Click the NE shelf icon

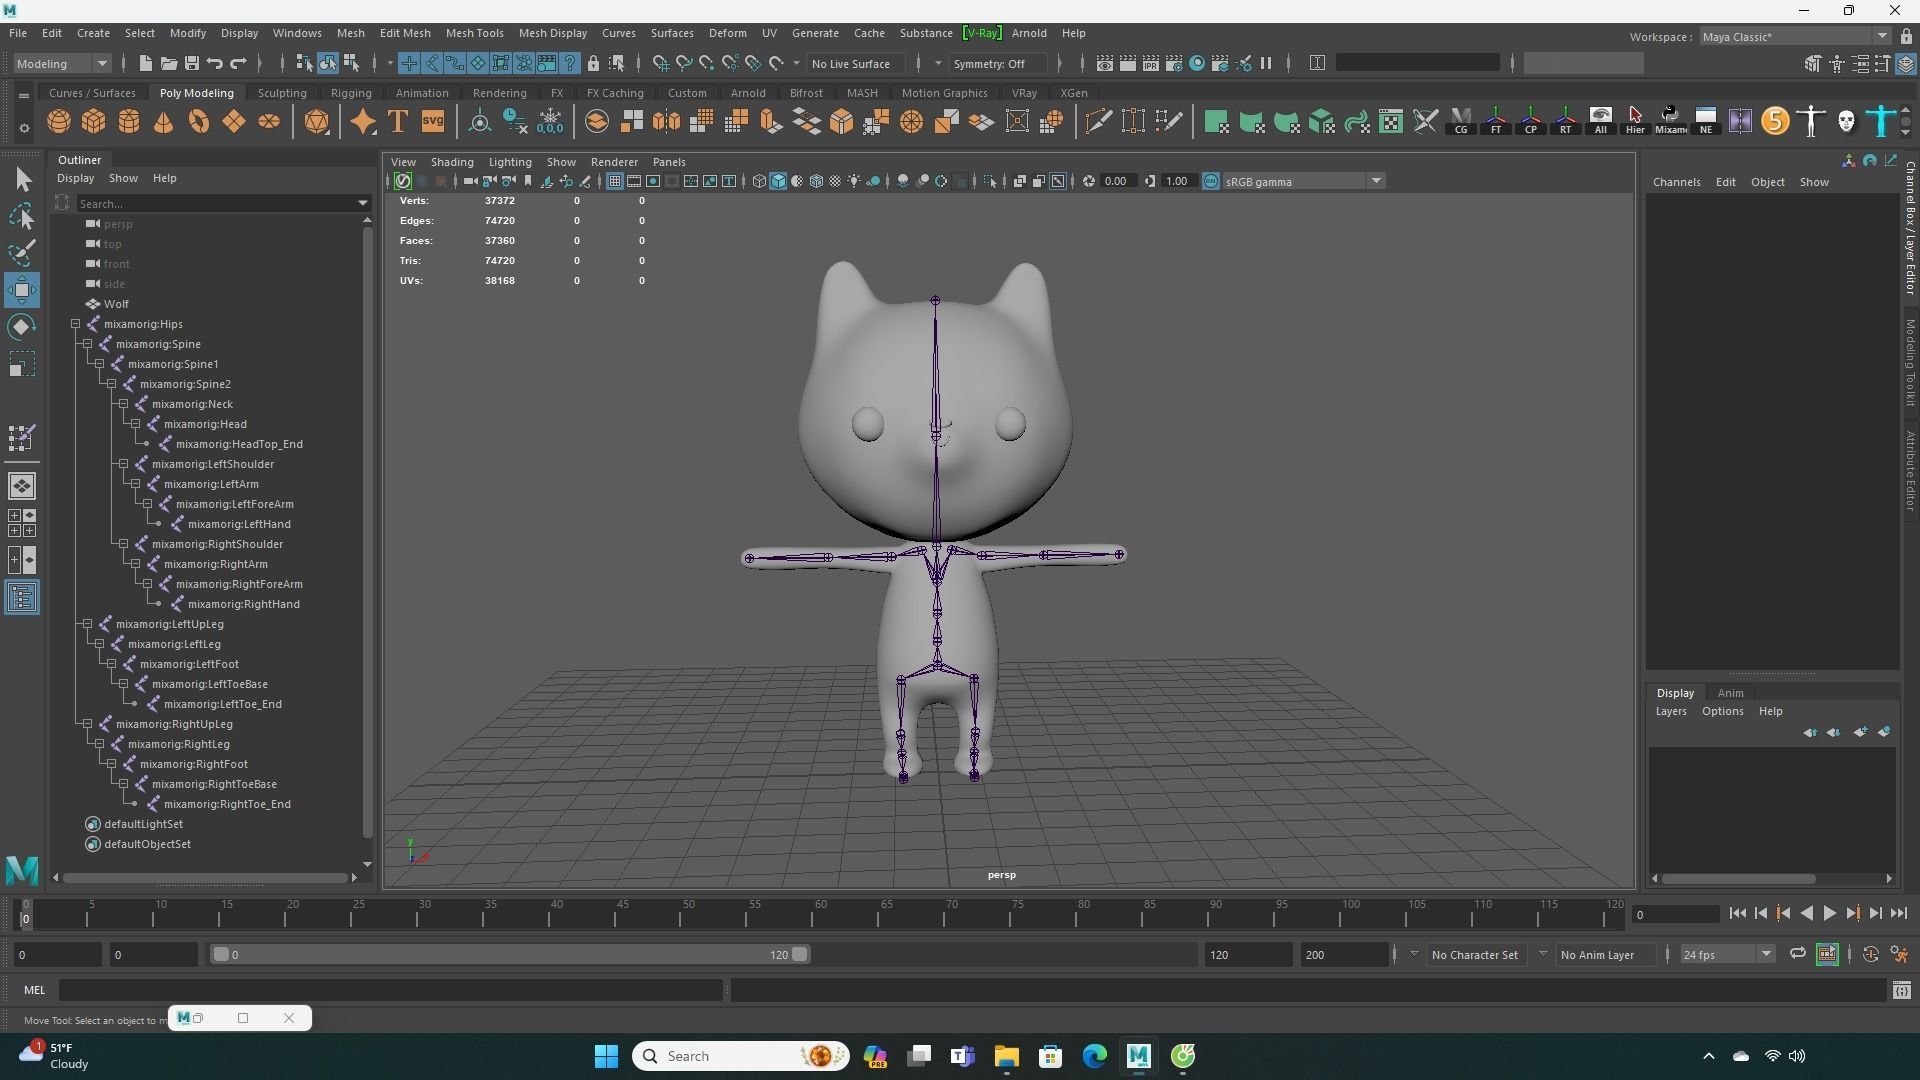point(1706,122)
